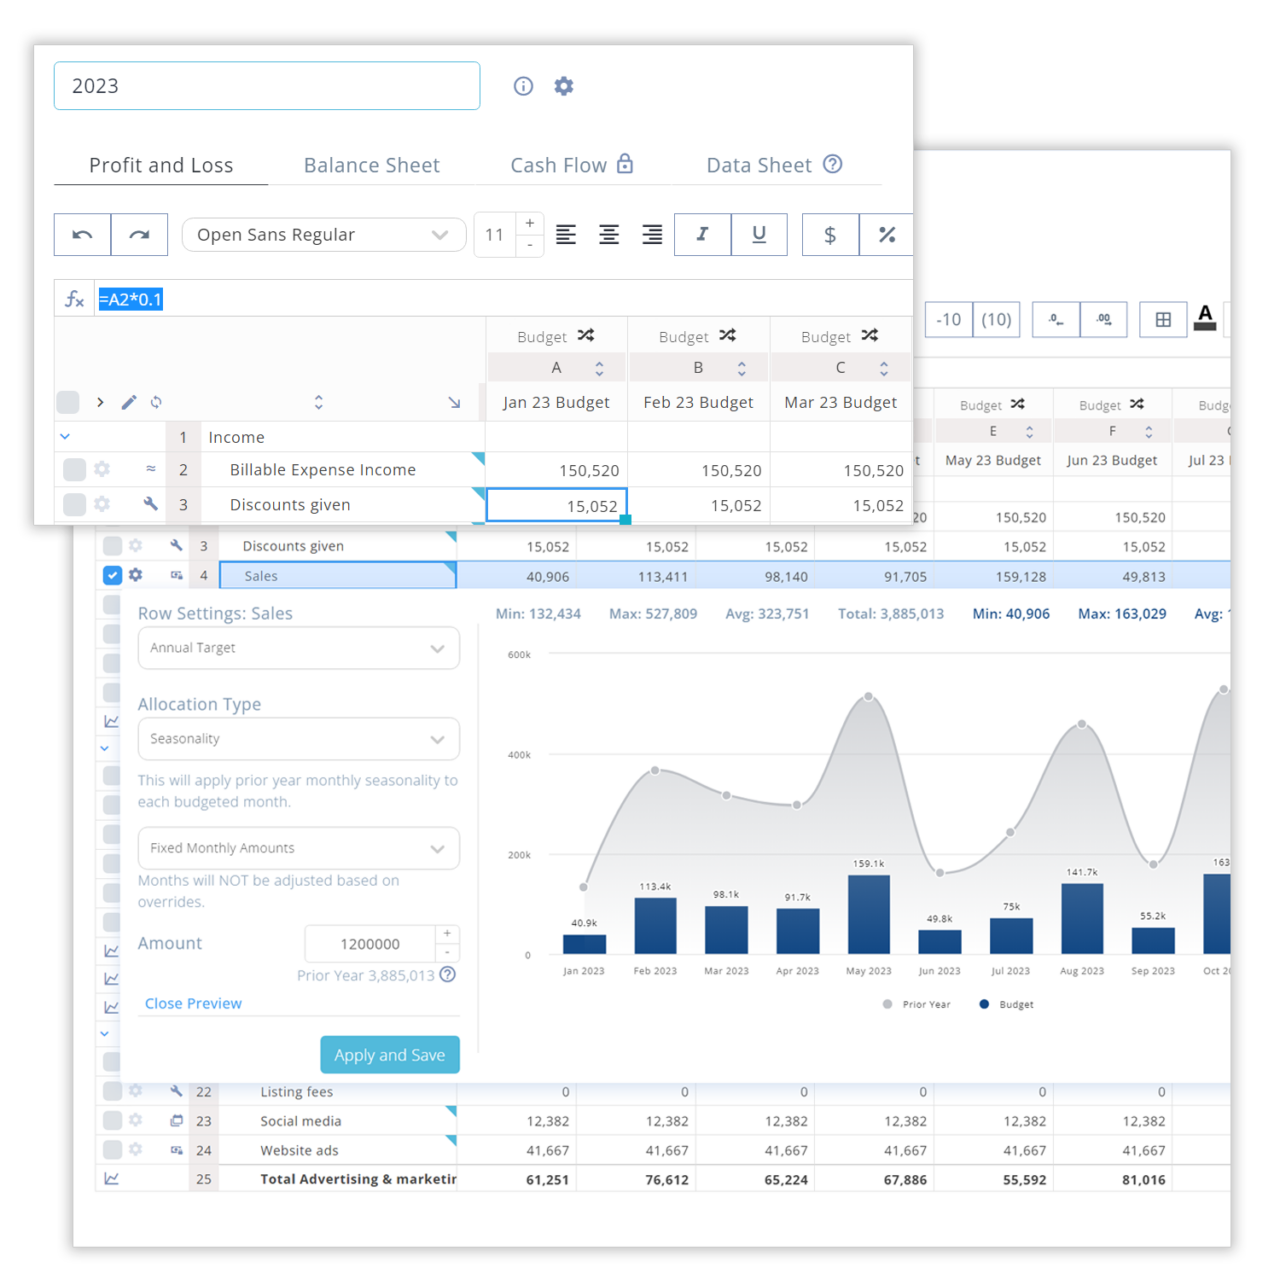Check the box on the Social media row

pos(111,1120)
